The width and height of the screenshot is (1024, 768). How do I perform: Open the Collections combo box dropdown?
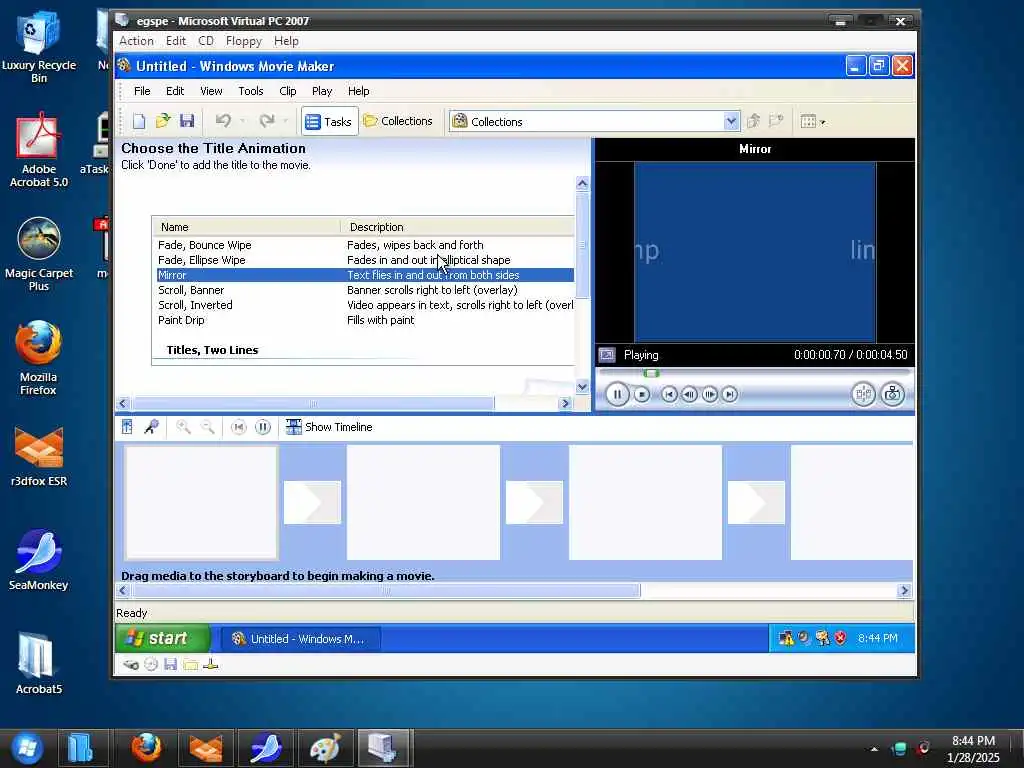pyautogui.click(x=731, y=121)
